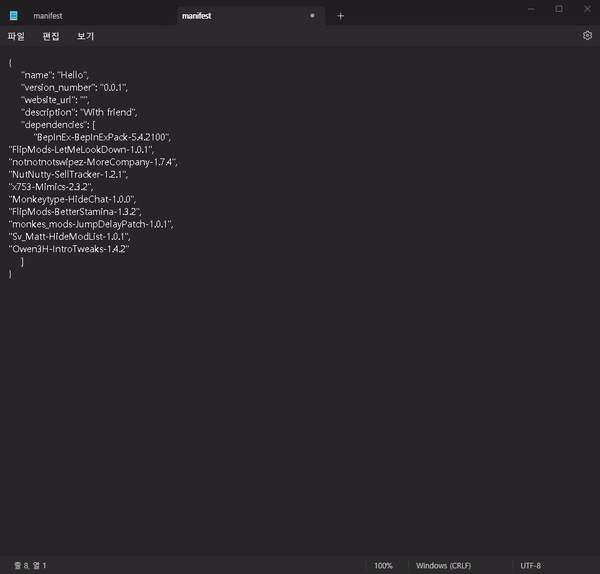Click the x753-Mimics-2.3.2 entry
600x574 pixels.
click(x=51, y=187)
